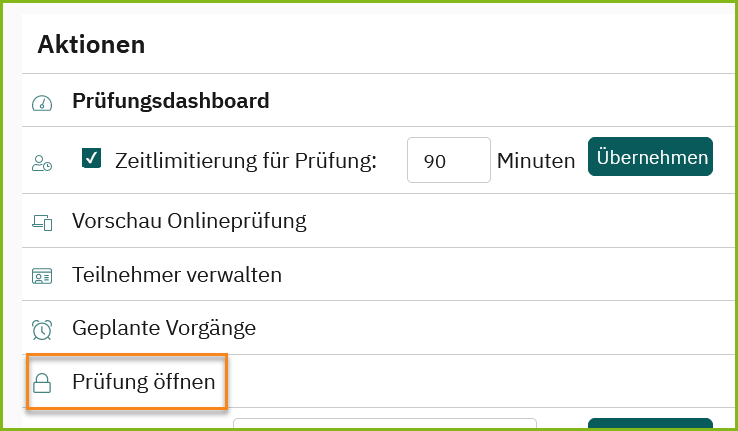Click the Minuten unit label
The image size is (738, 431).
click(x=536, y=161)
